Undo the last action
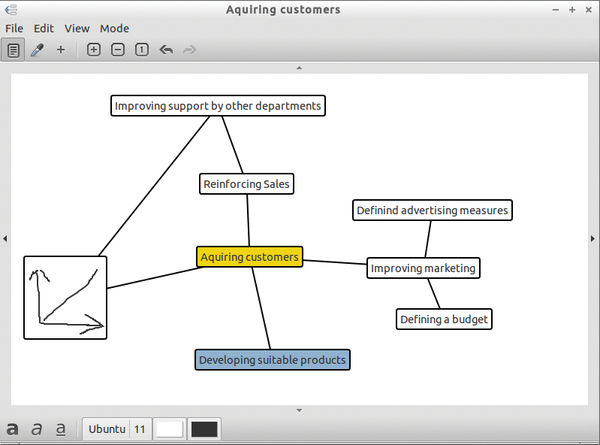The width and height of the screenshot is (600, 445). [166, 50]
